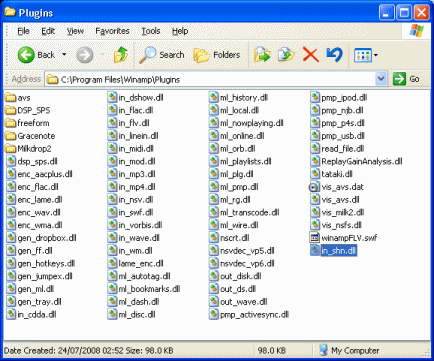Select the pmp_ipod.dll file icon
Image resolution: width=434 pixels, height=361 pixels.
(315, 98)
